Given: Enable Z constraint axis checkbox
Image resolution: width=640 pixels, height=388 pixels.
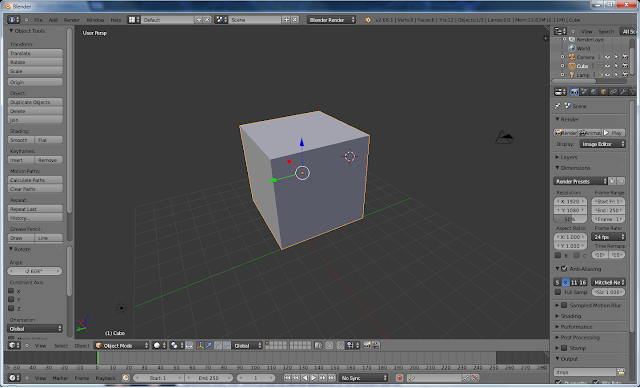Looking at the screenshot, I should pyautogui.click(x=11, y=308).
